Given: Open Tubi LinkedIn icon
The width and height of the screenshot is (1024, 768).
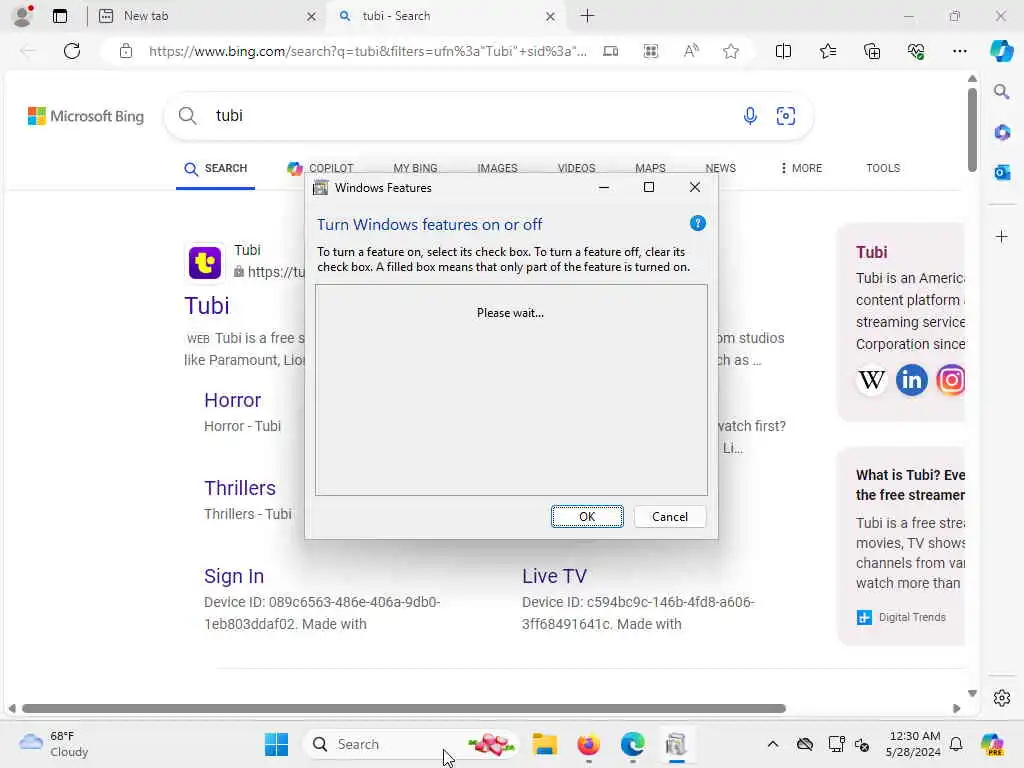Looking at the screenshot, I should [x=912, y=379].
